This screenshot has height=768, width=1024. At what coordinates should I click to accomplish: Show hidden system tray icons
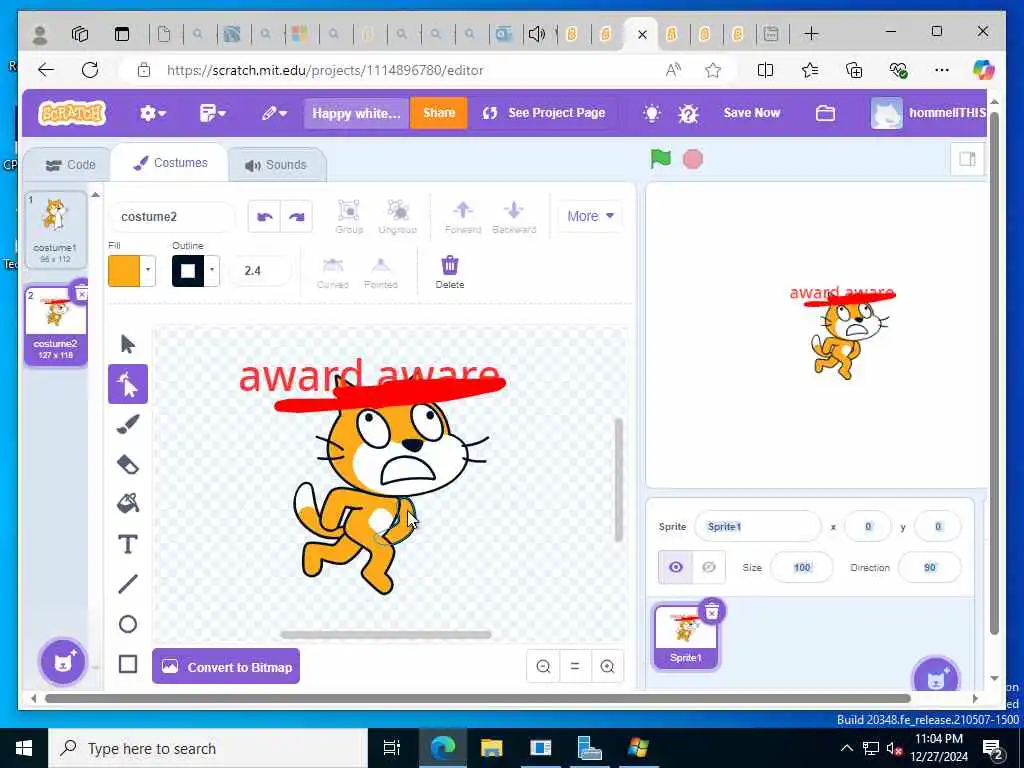pos(846,748)
